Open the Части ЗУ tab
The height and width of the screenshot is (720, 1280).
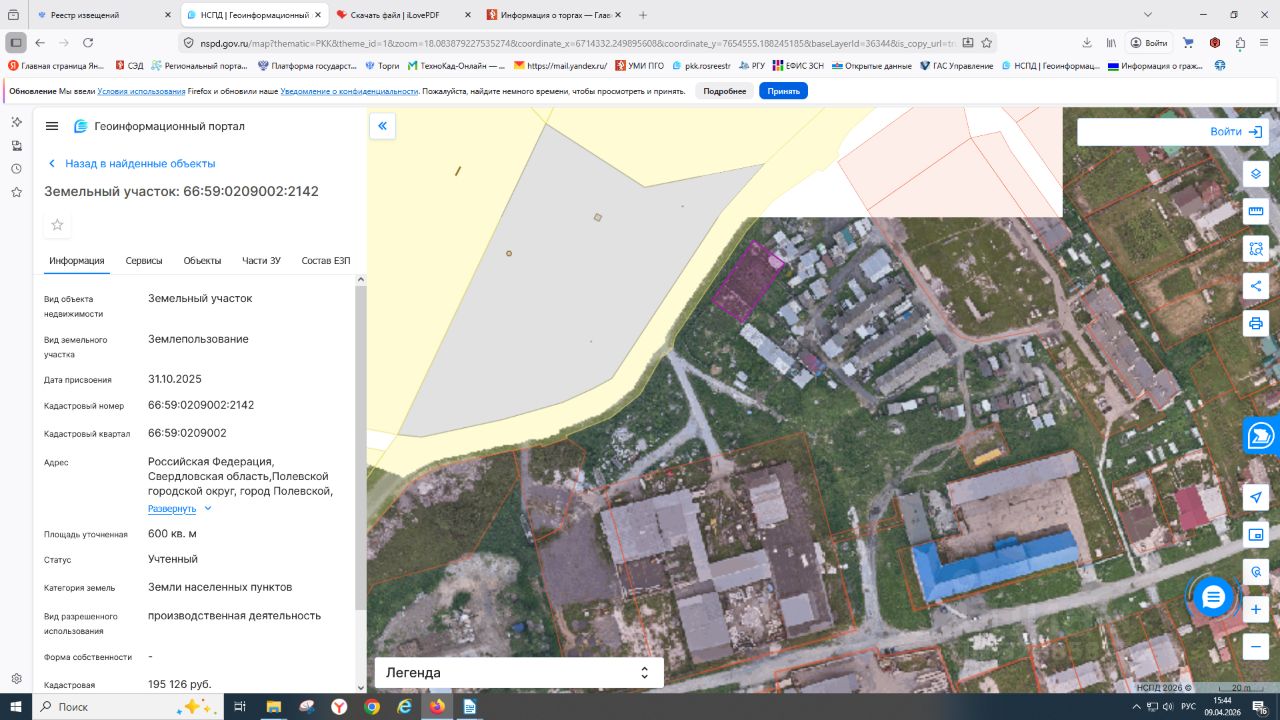point(261,261)
